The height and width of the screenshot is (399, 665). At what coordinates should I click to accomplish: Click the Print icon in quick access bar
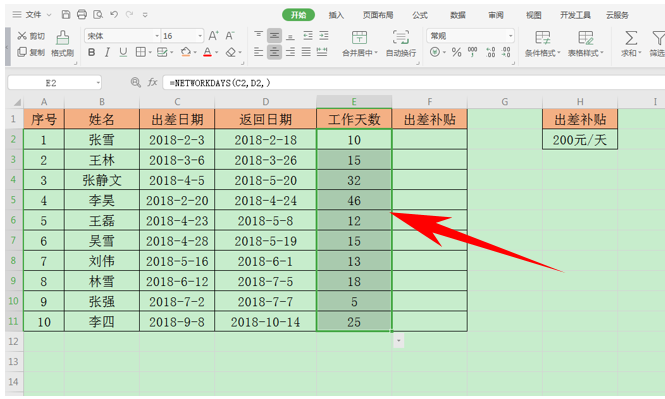[x=82, y=15]
